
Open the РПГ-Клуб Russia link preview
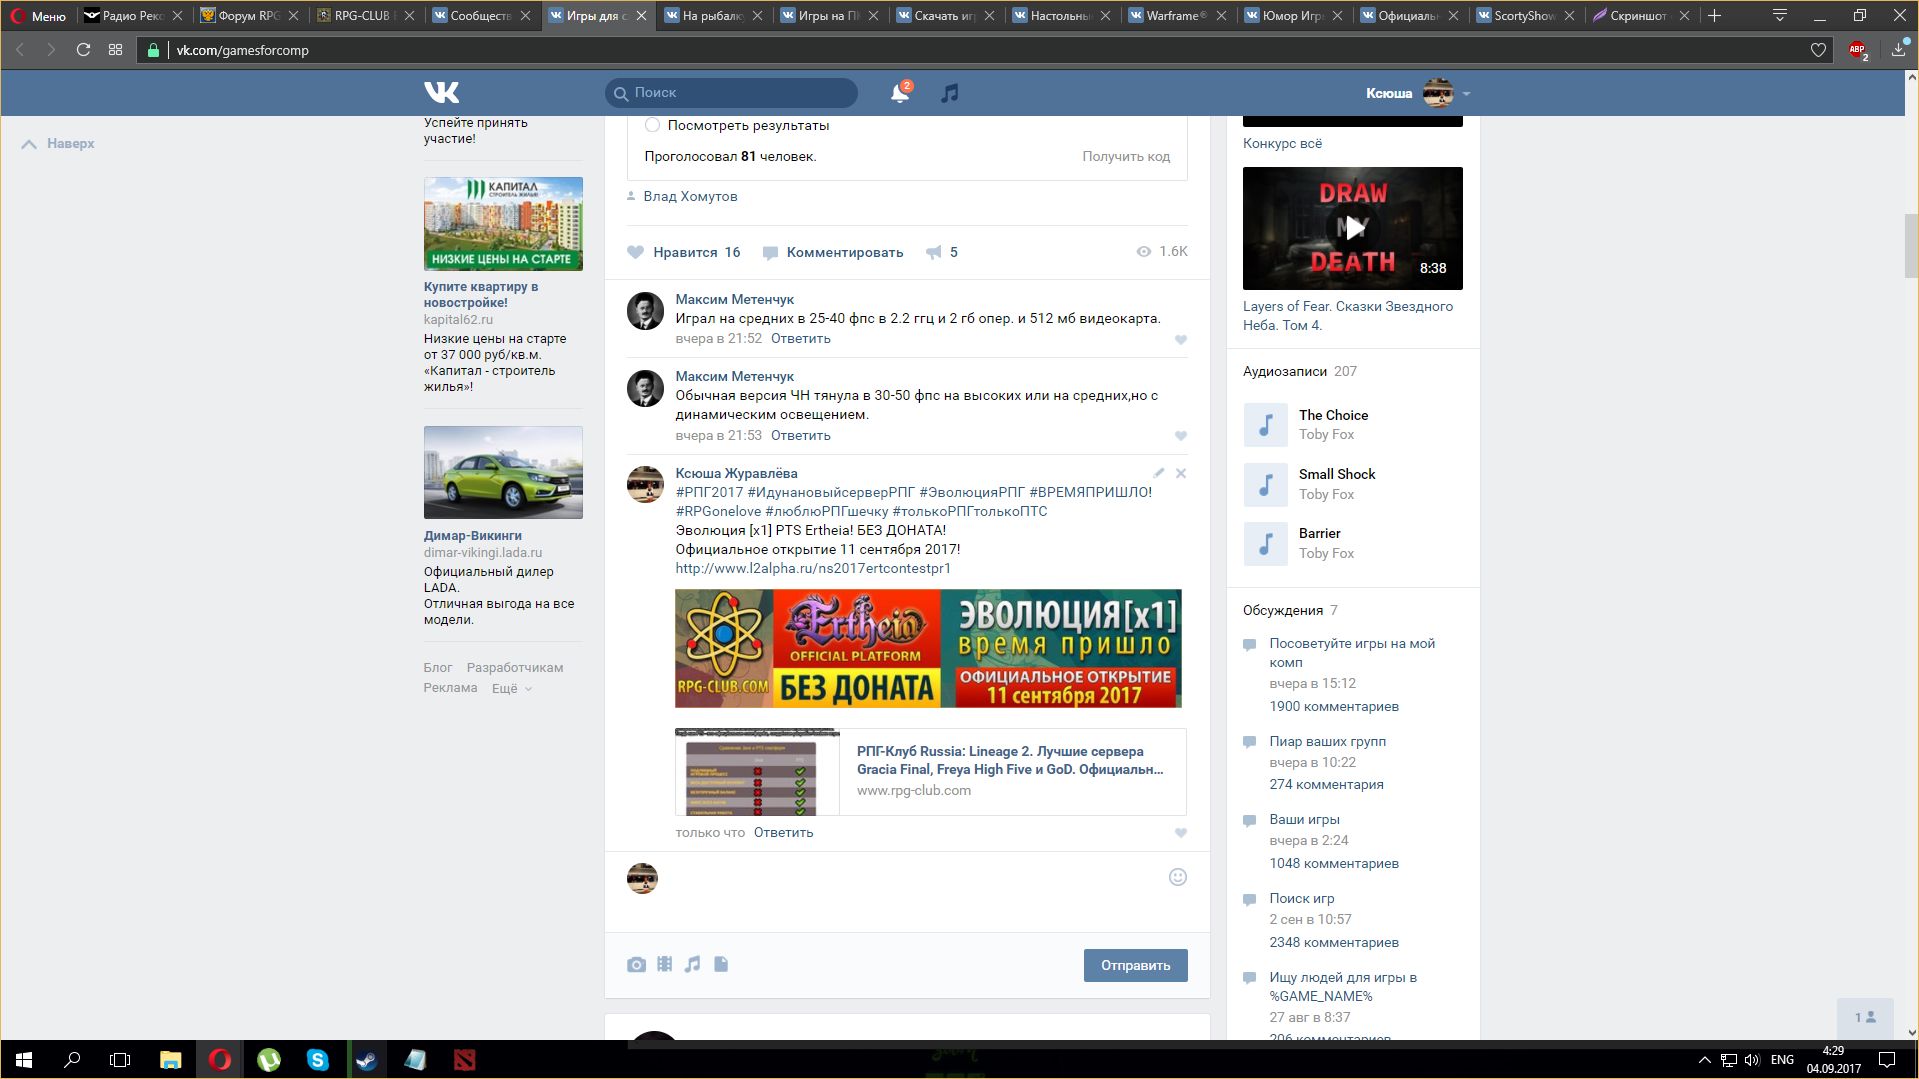(930, 771)
